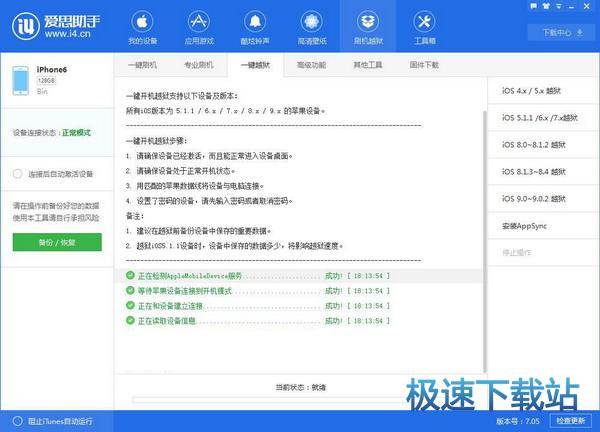600x432 pixels.
Task: Enable 连接后自动激活设备 option
Action: [x=18, y=174]
